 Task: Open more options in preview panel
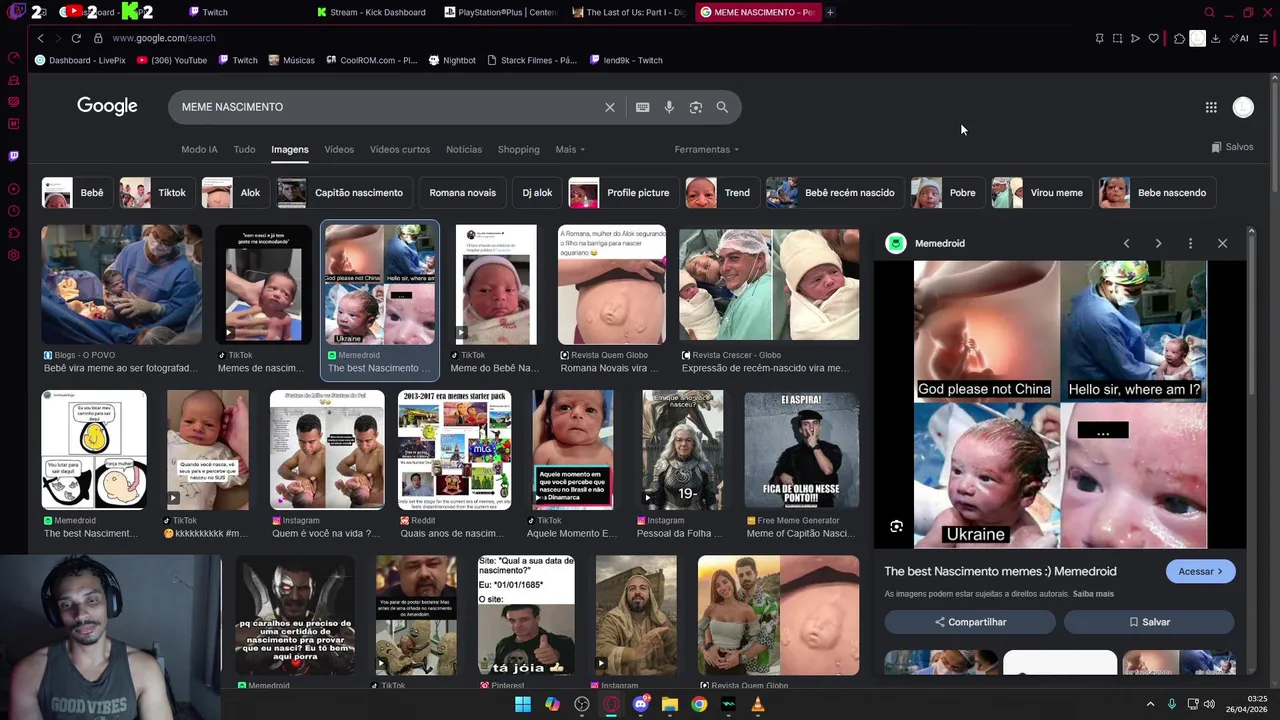pos(1190,243)
